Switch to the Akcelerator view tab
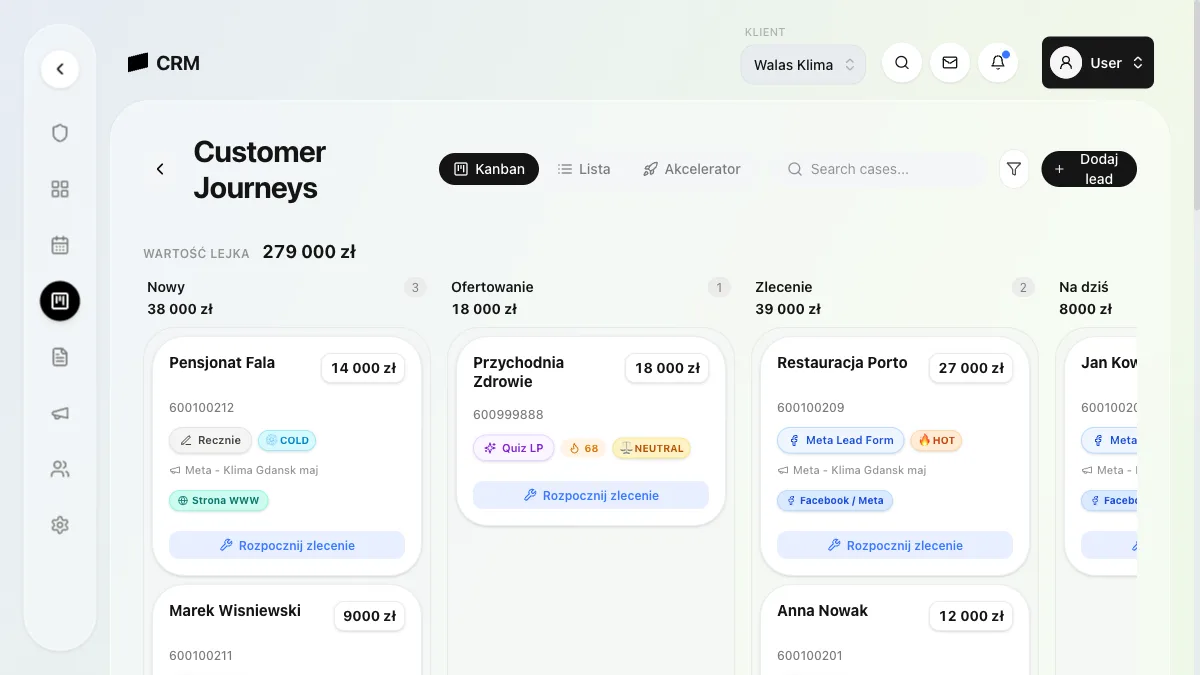The width and height of the screenshot is (1200, 675). pyautogui.click(x=692, y=169)
